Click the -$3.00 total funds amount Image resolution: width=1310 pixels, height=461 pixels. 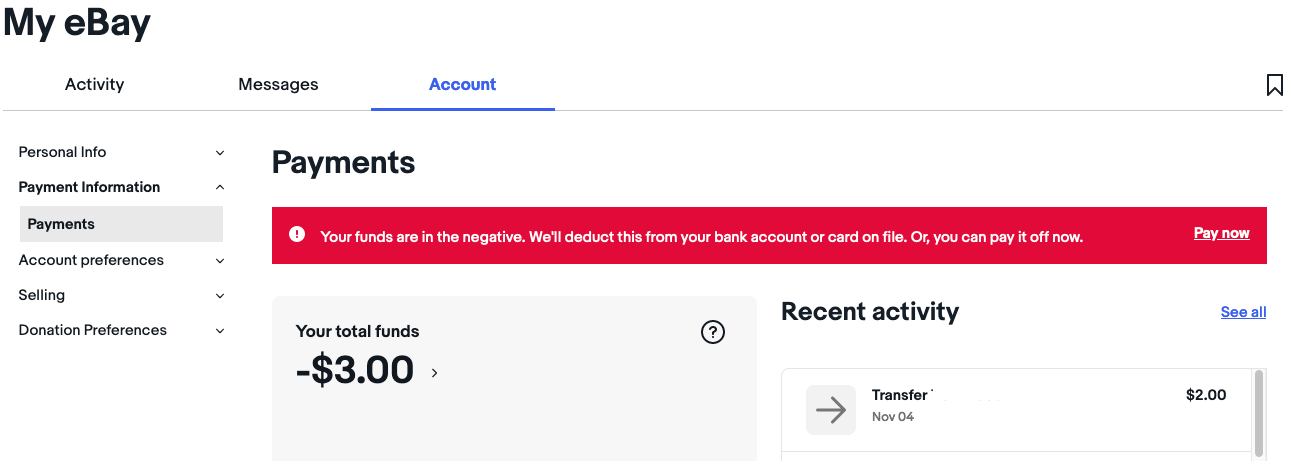pyautogui.click(x=355, y=371)
